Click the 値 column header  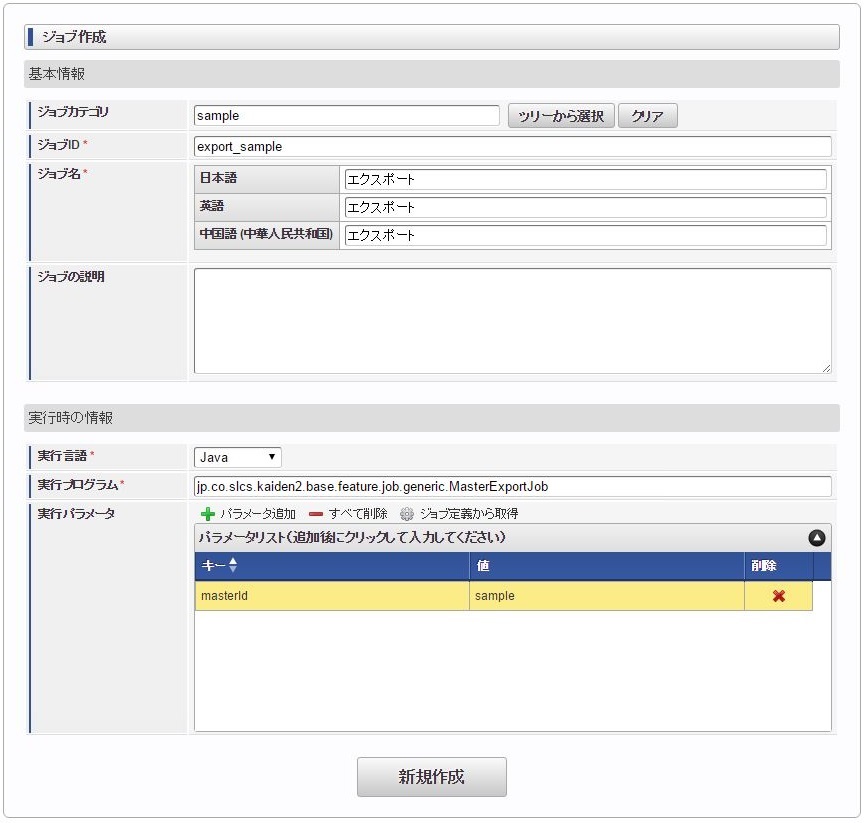click(x=606, y=566)
